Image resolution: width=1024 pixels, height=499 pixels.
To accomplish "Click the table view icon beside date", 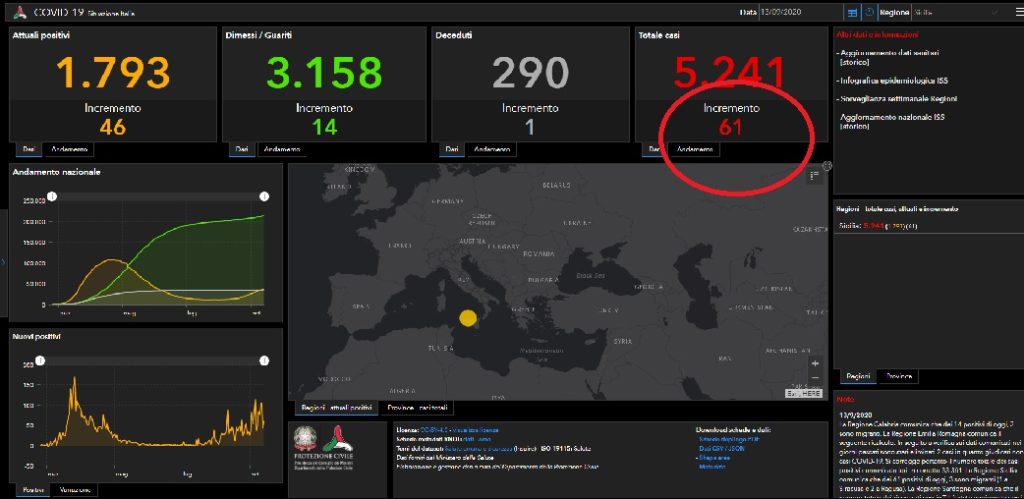I will [852, 14].
